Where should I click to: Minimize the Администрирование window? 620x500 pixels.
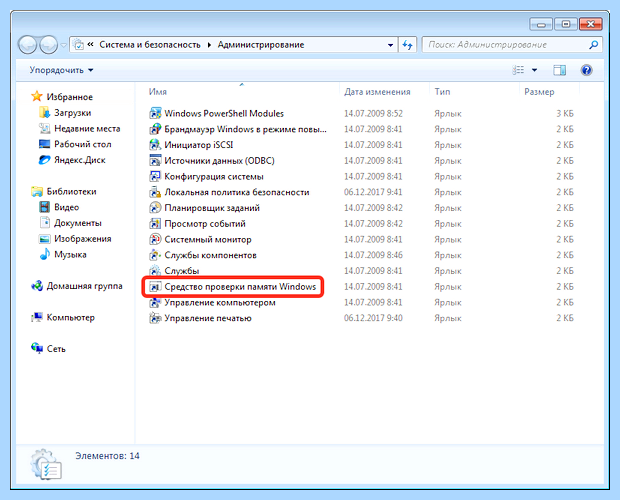click(x=541, y=25)
